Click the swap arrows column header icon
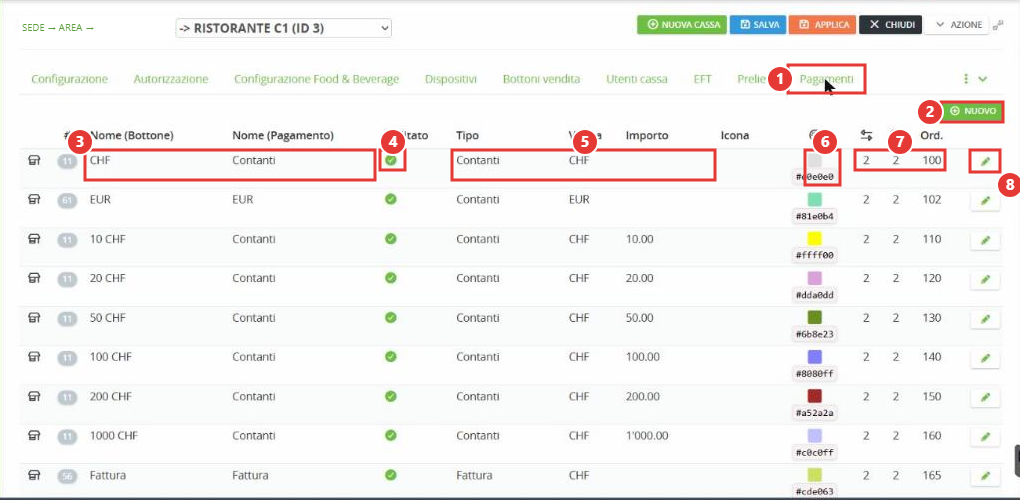Screen dimensions: 1020x500 coord(866,135)
